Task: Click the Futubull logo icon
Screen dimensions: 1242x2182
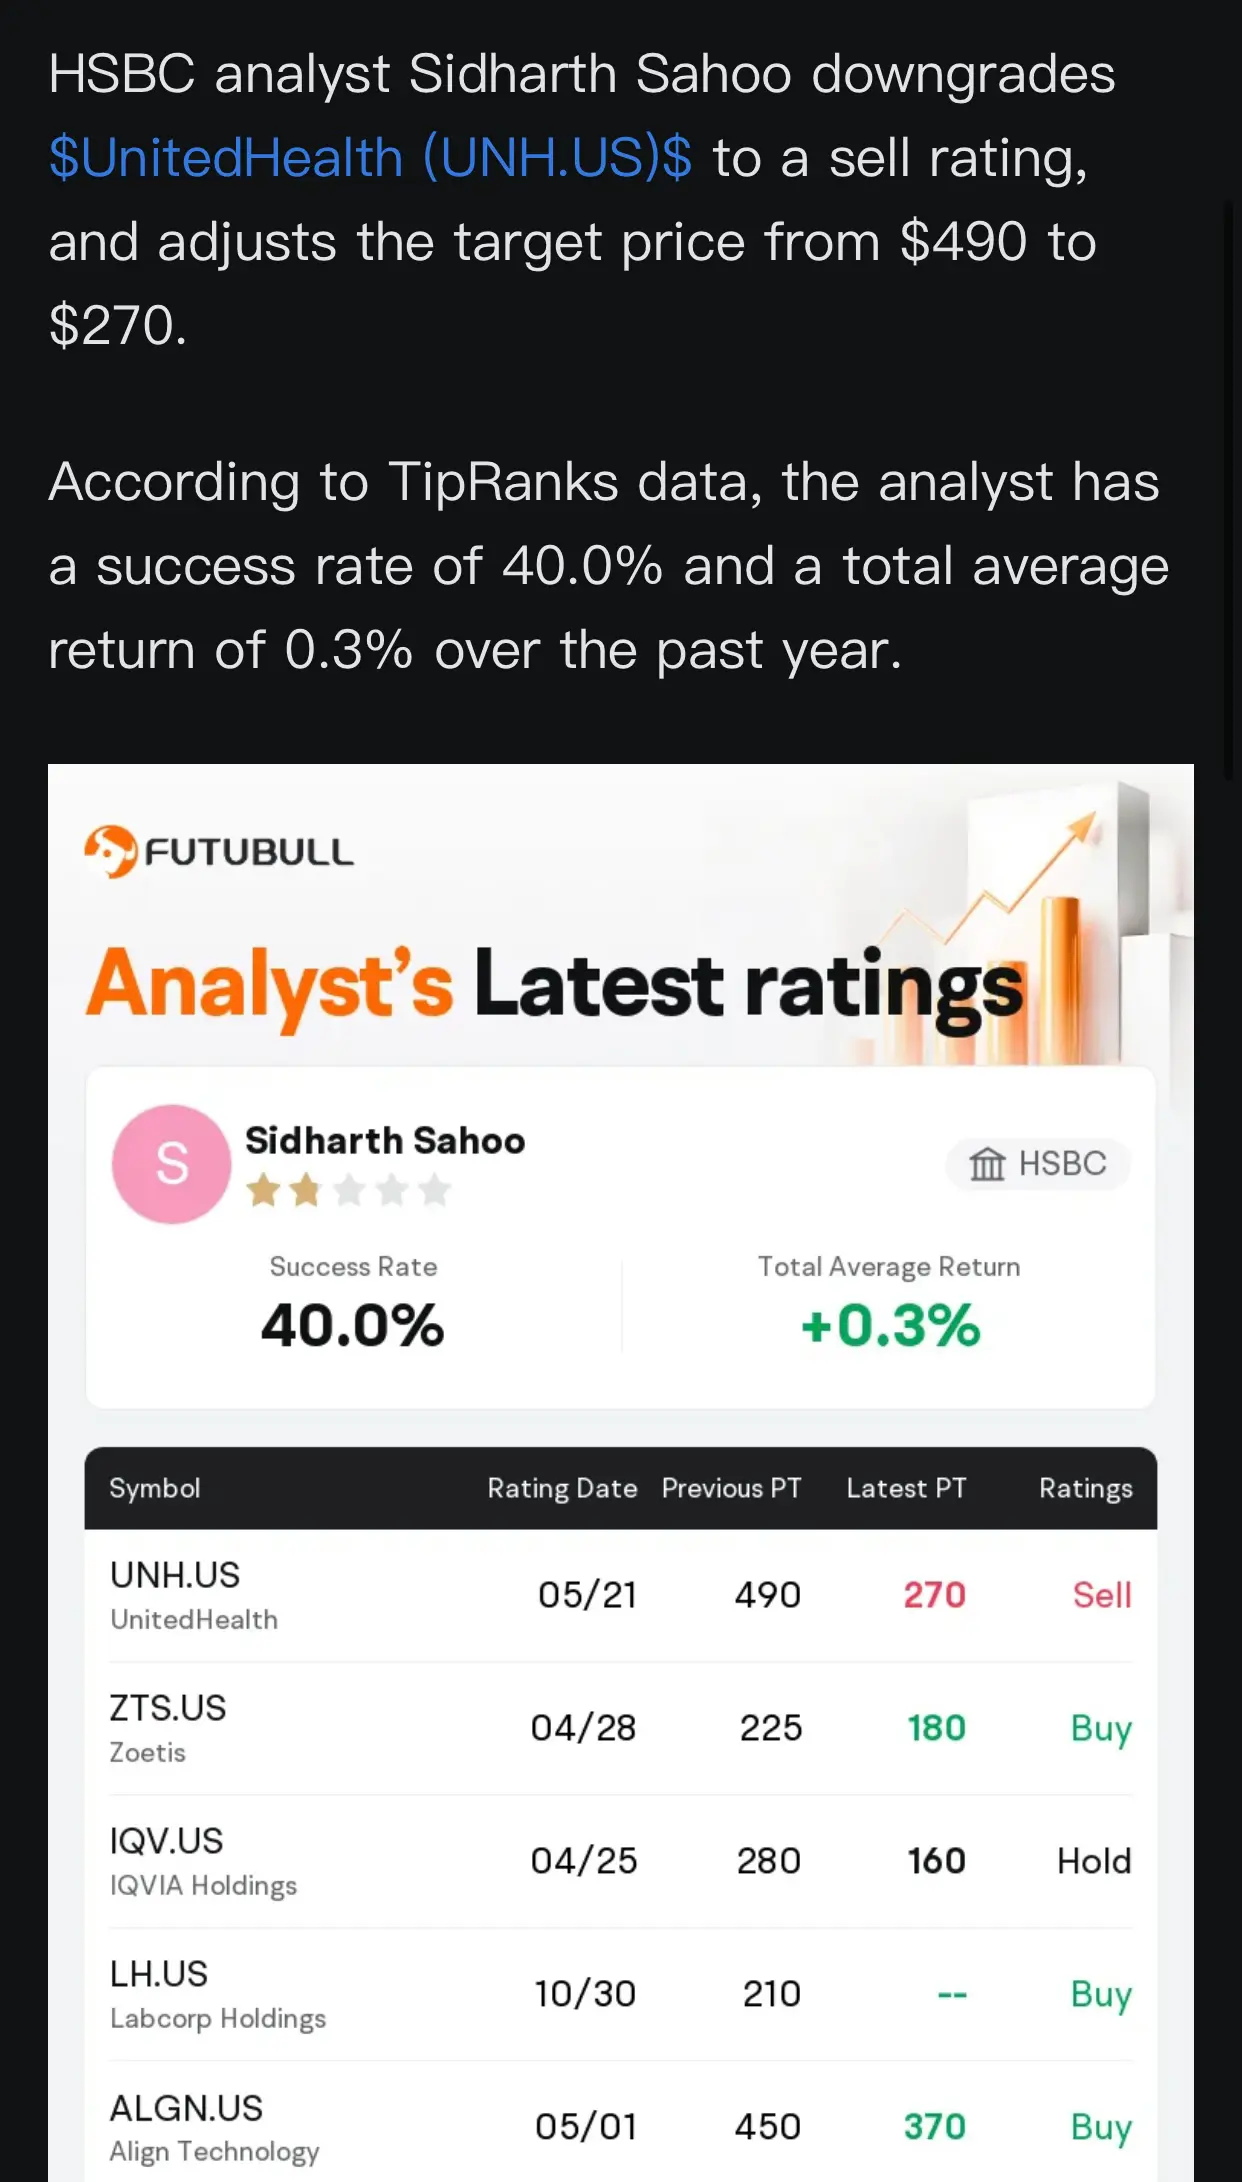Action: tap(110, 852)
